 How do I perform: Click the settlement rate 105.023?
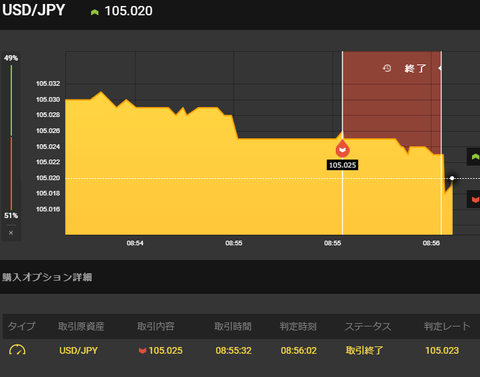tap(442, 350)
